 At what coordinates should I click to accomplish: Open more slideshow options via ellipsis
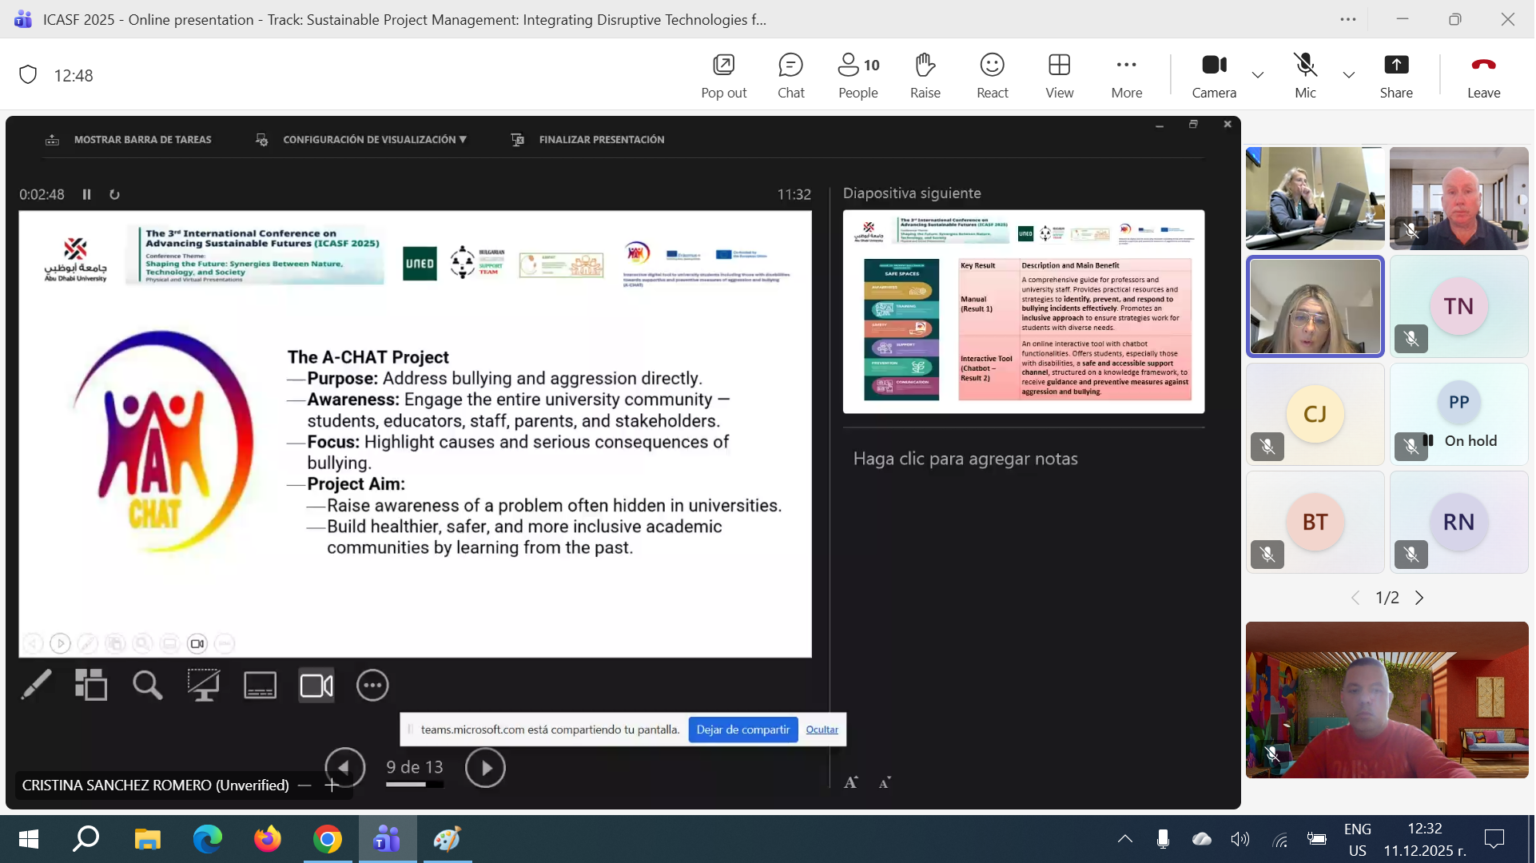[372, 685]
